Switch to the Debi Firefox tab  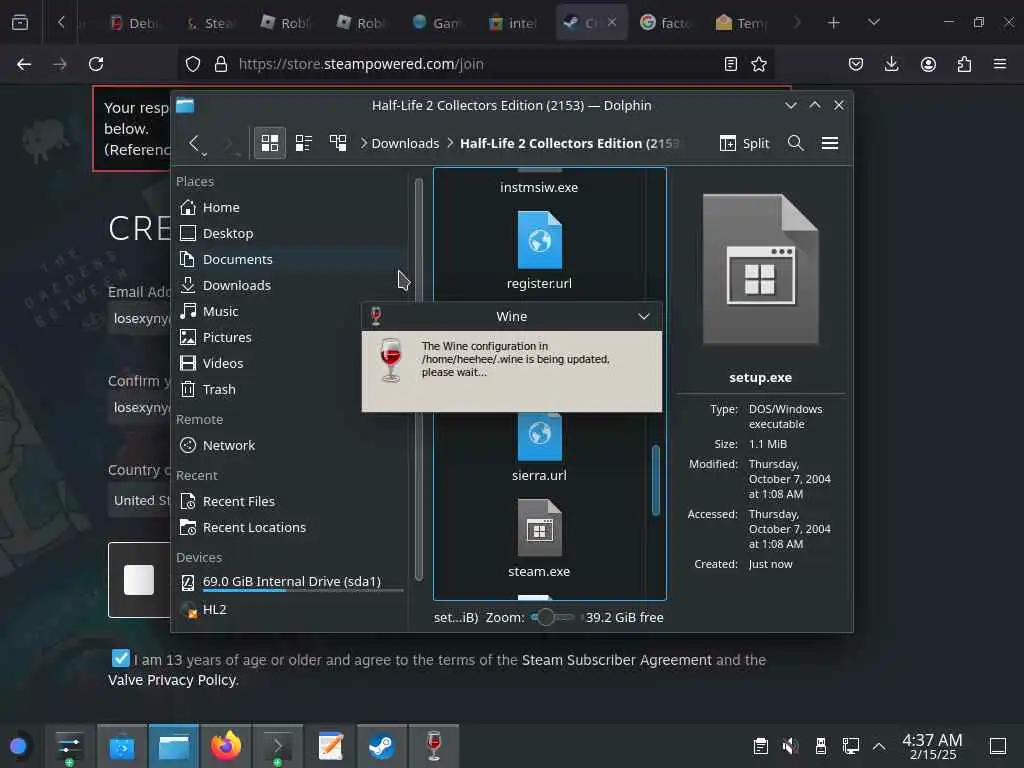tap(134, 23)
